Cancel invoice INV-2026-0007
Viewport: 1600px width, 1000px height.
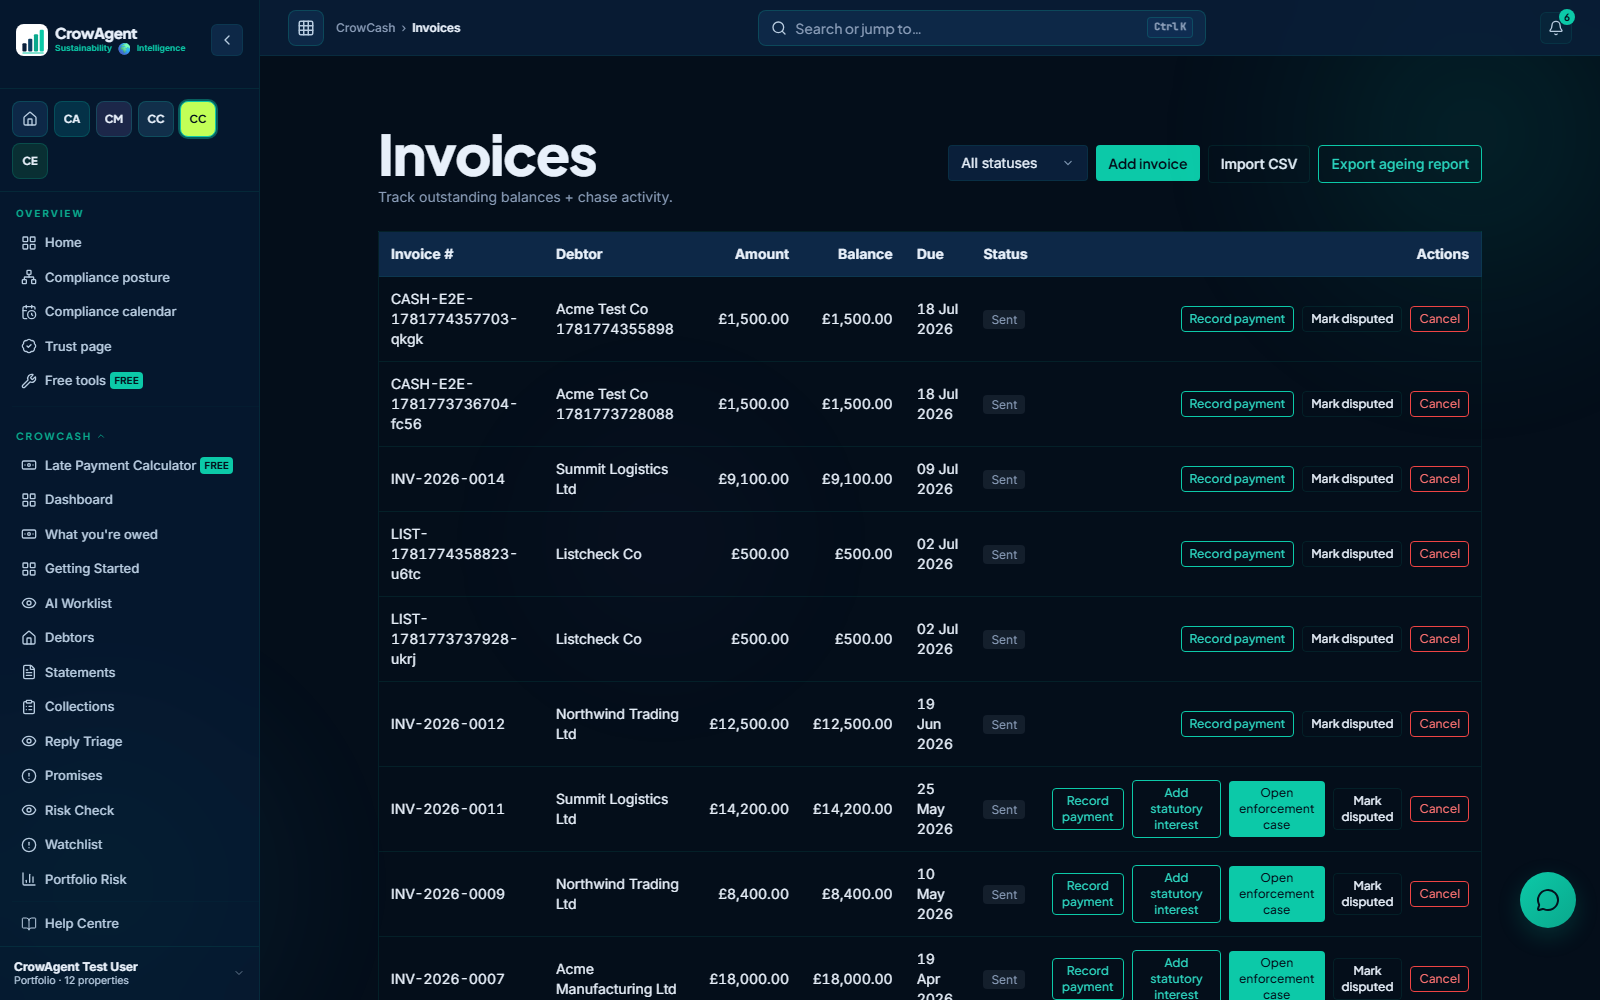(x=1439, y=979)
